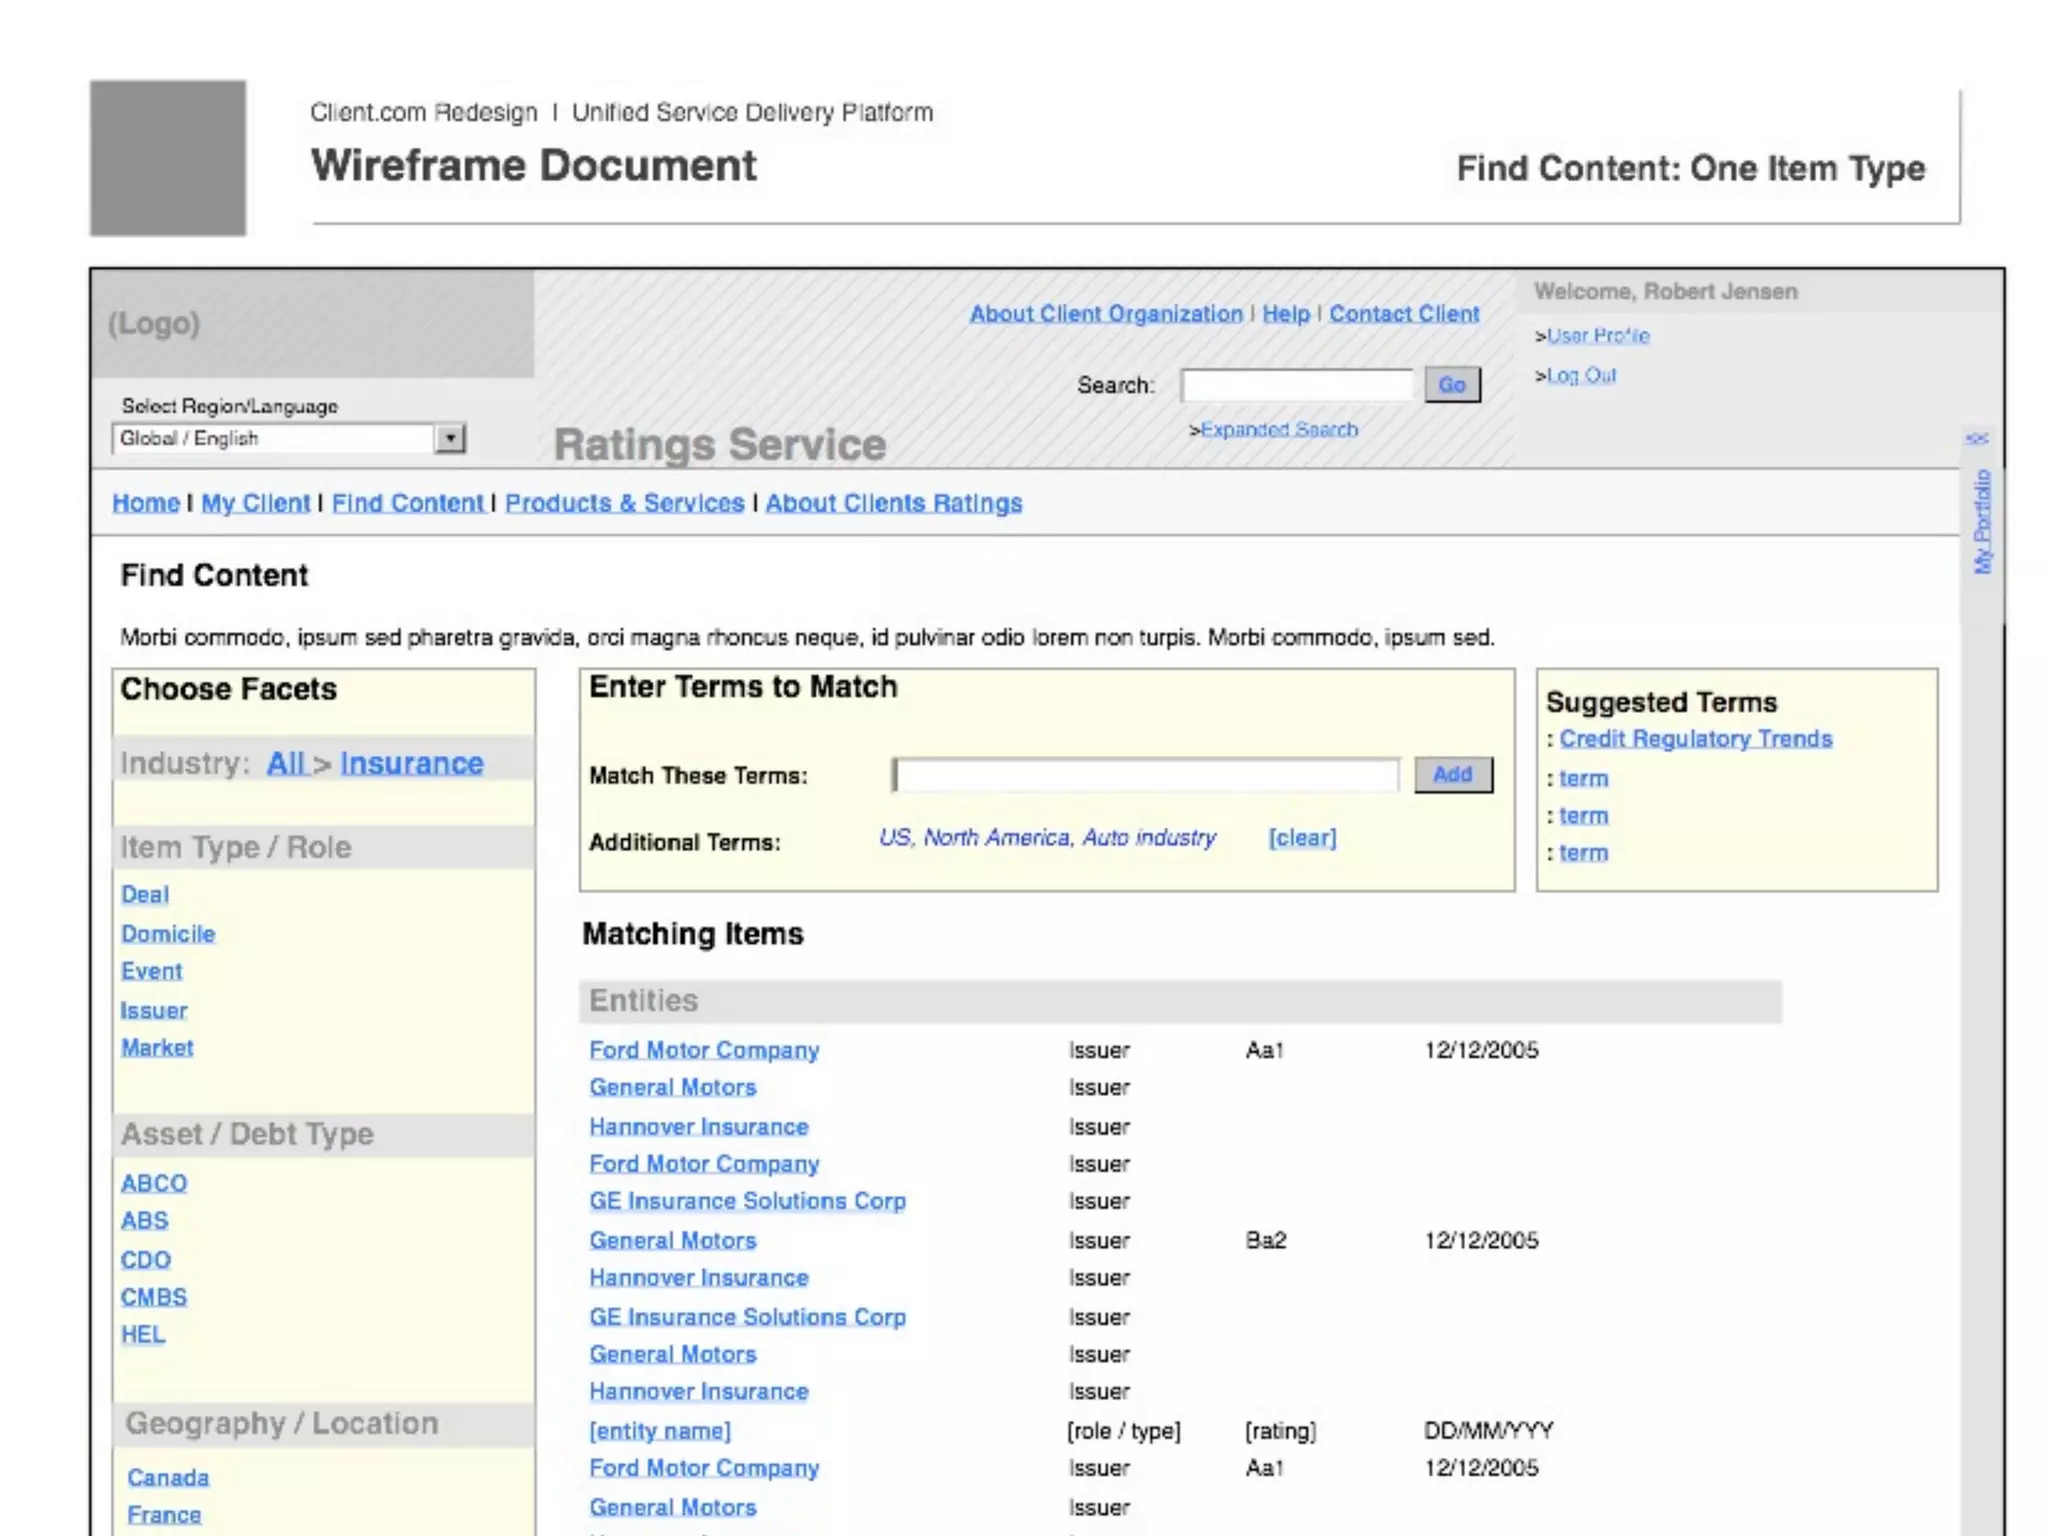Select Canada geography facet
2048x1536 pixels.
pyautogui.click(x=168, y=1478)
